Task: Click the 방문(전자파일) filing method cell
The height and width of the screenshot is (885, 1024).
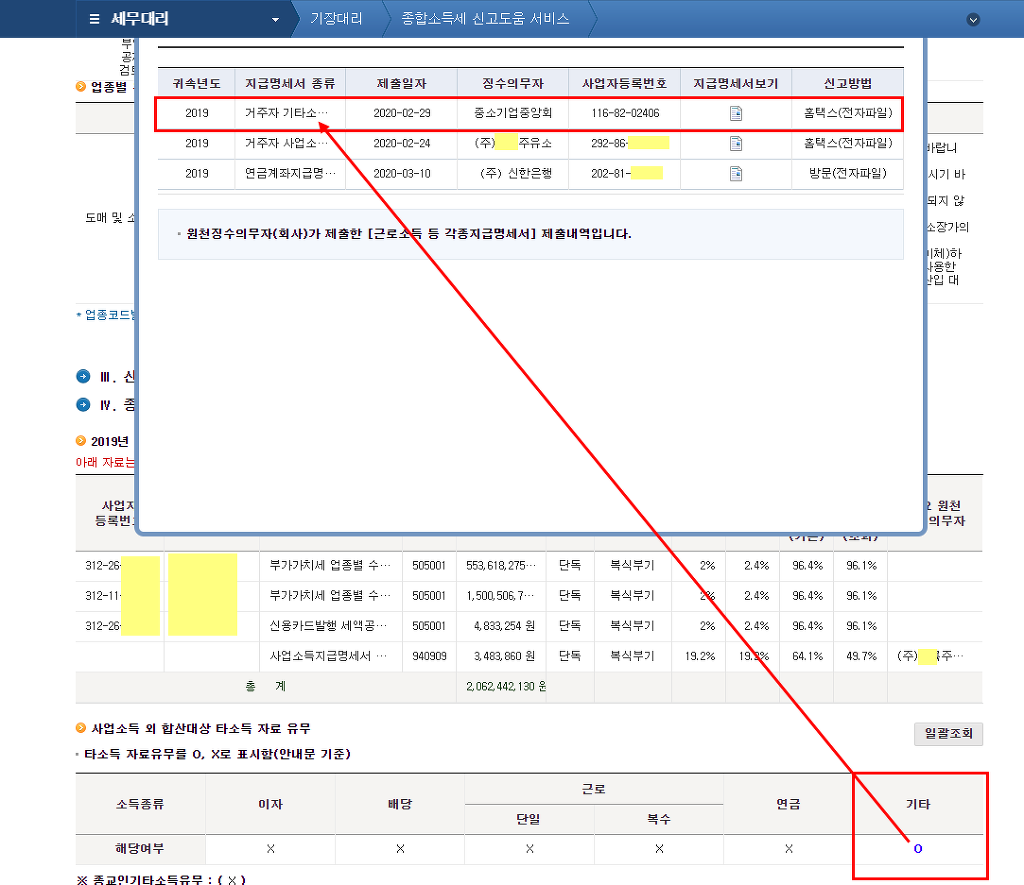Action: click(x=848, y=173)
